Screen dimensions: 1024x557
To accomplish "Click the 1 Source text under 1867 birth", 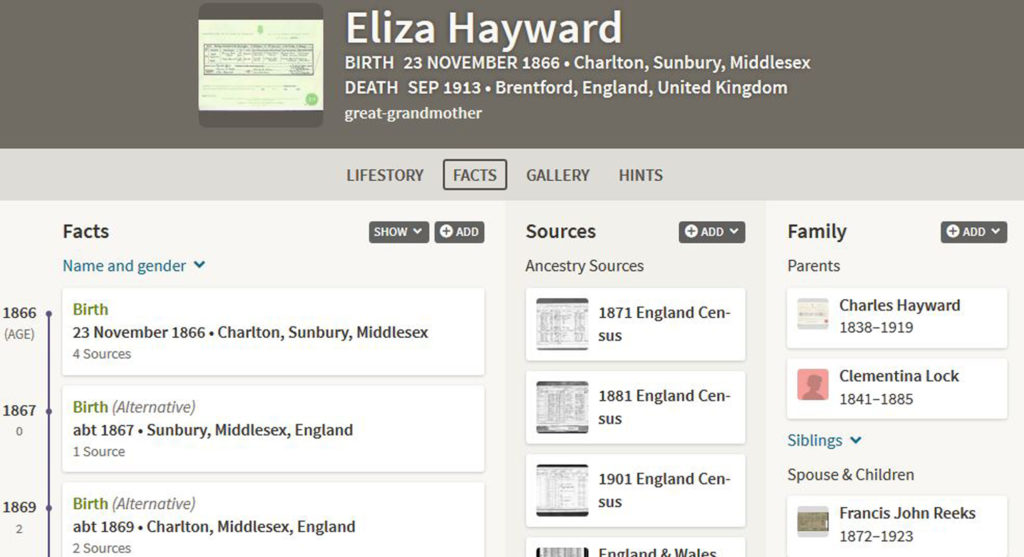I will (99, 451).
